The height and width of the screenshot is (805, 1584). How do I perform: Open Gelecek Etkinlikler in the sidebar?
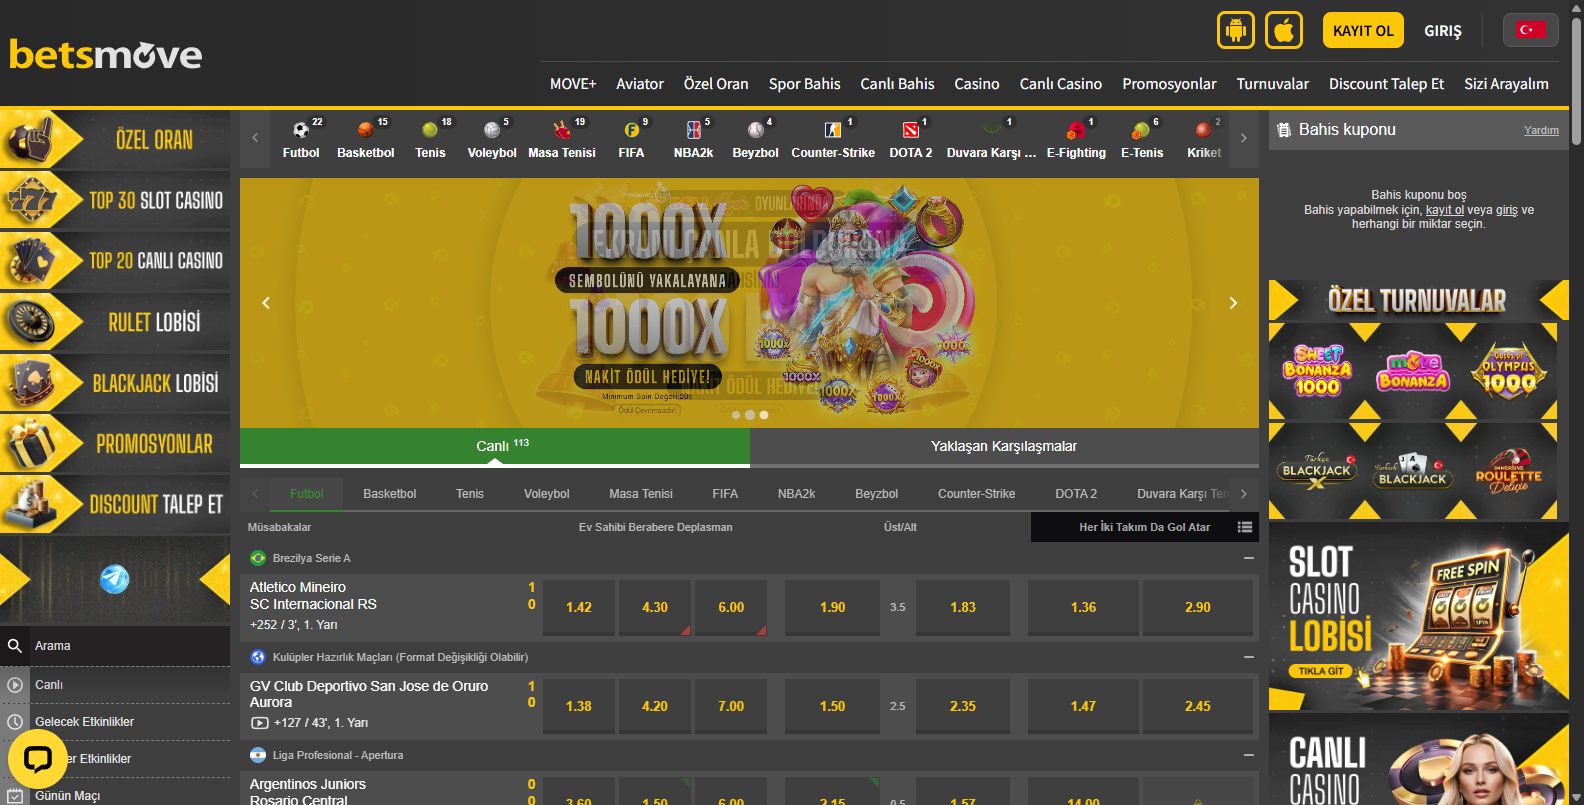tap(115, 722)
